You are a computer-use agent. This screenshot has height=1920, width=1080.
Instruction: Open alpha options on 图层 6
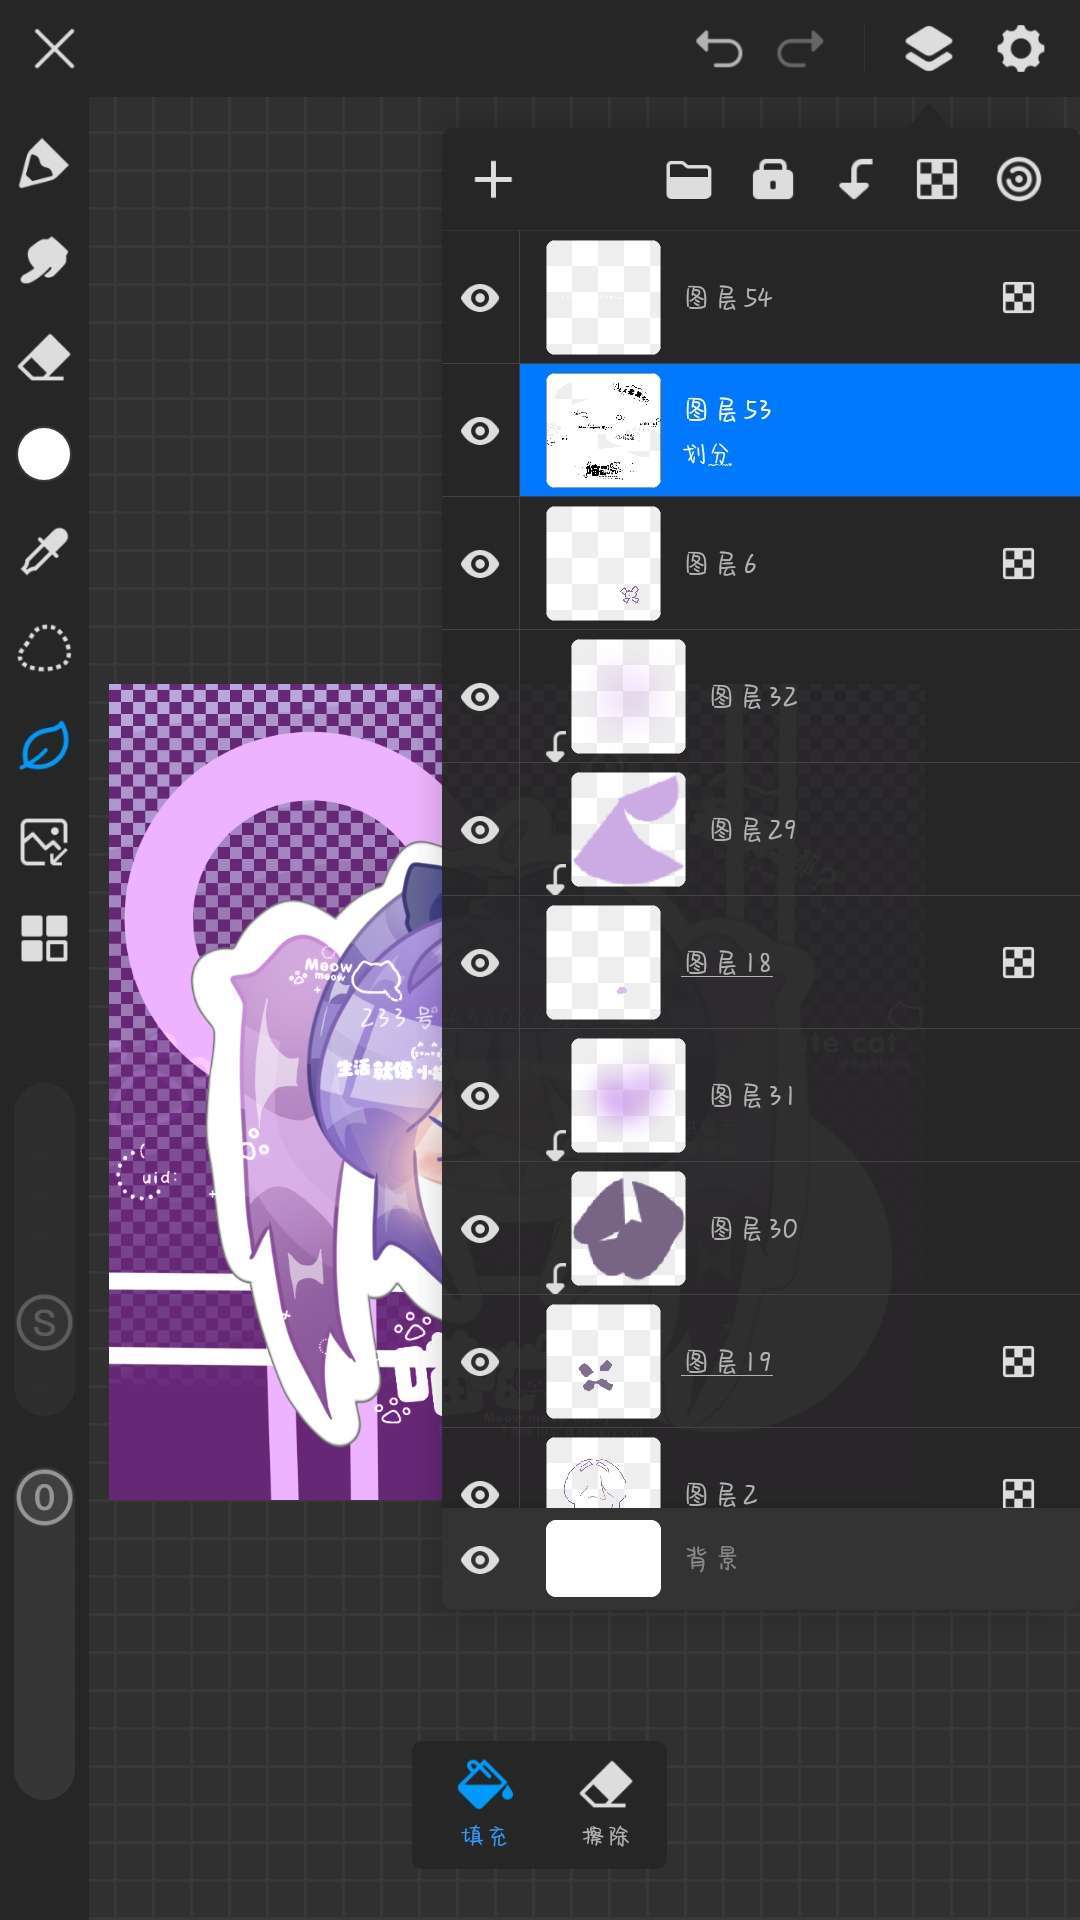pyautogui.click(x=1018, y=564)
